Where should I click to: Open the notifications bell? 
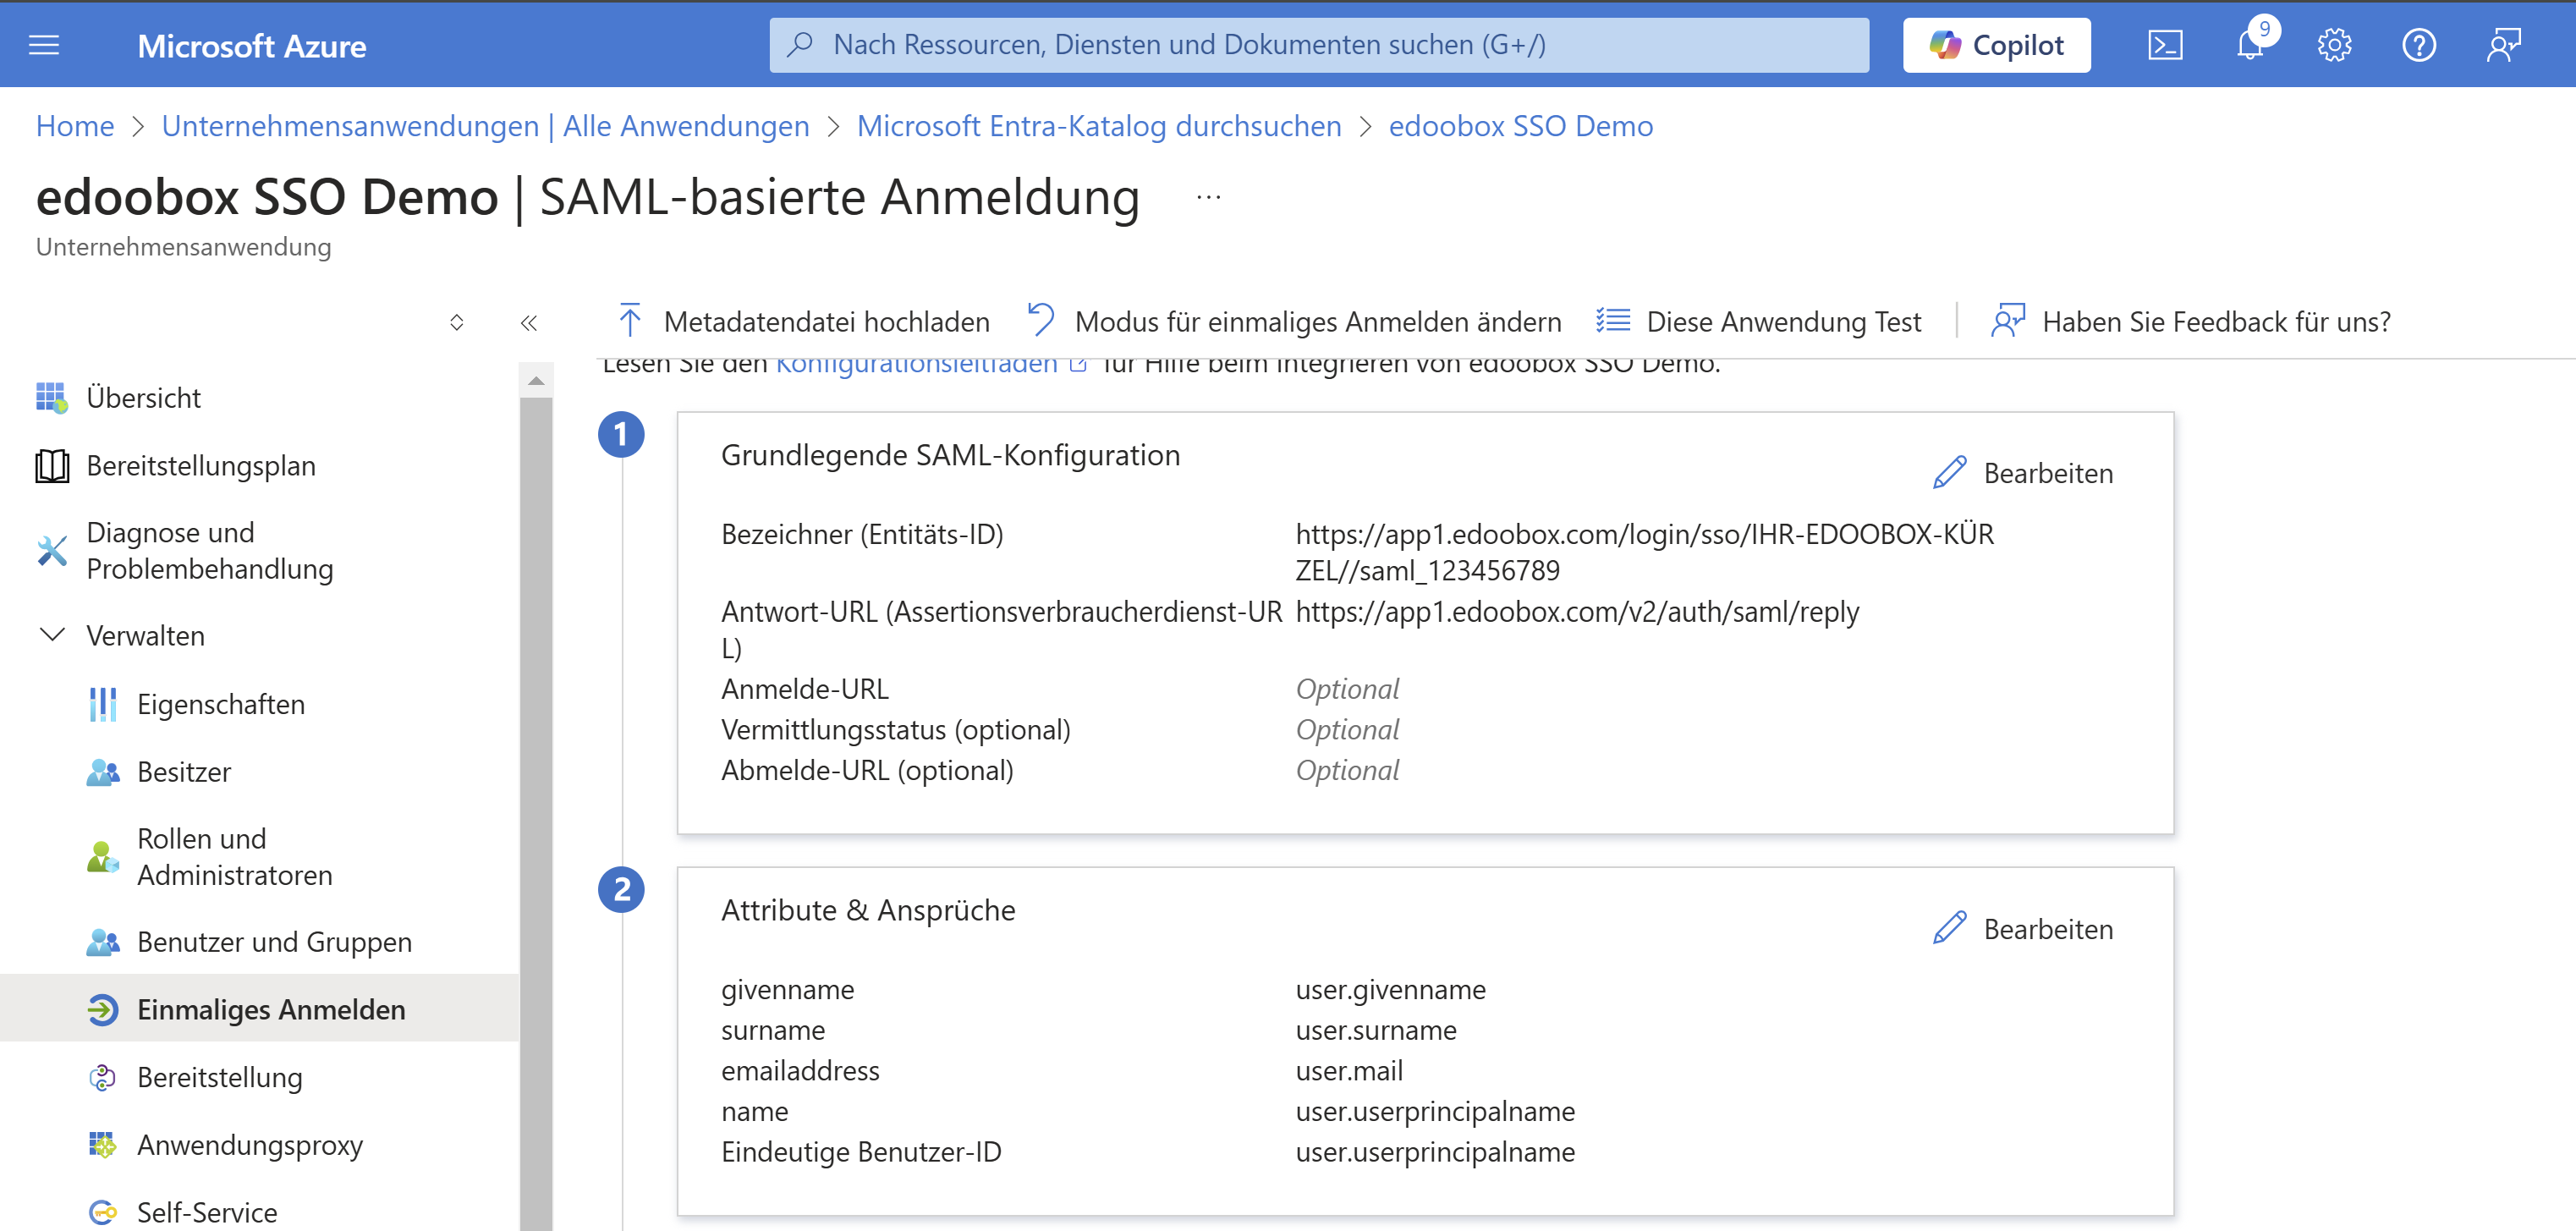[x=2249, y=45]
